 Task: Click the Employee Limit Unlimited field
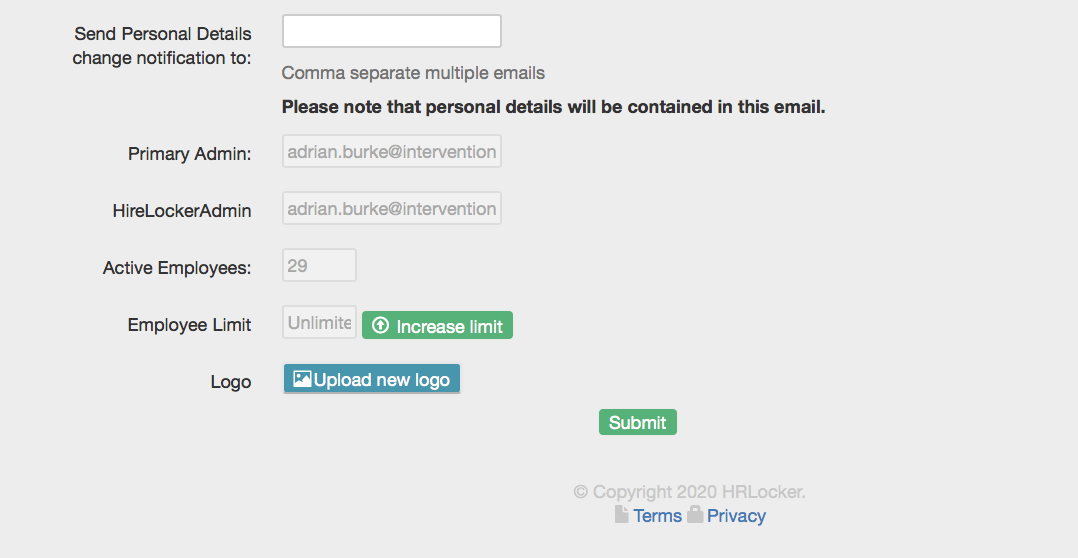[x=319, y=323]
